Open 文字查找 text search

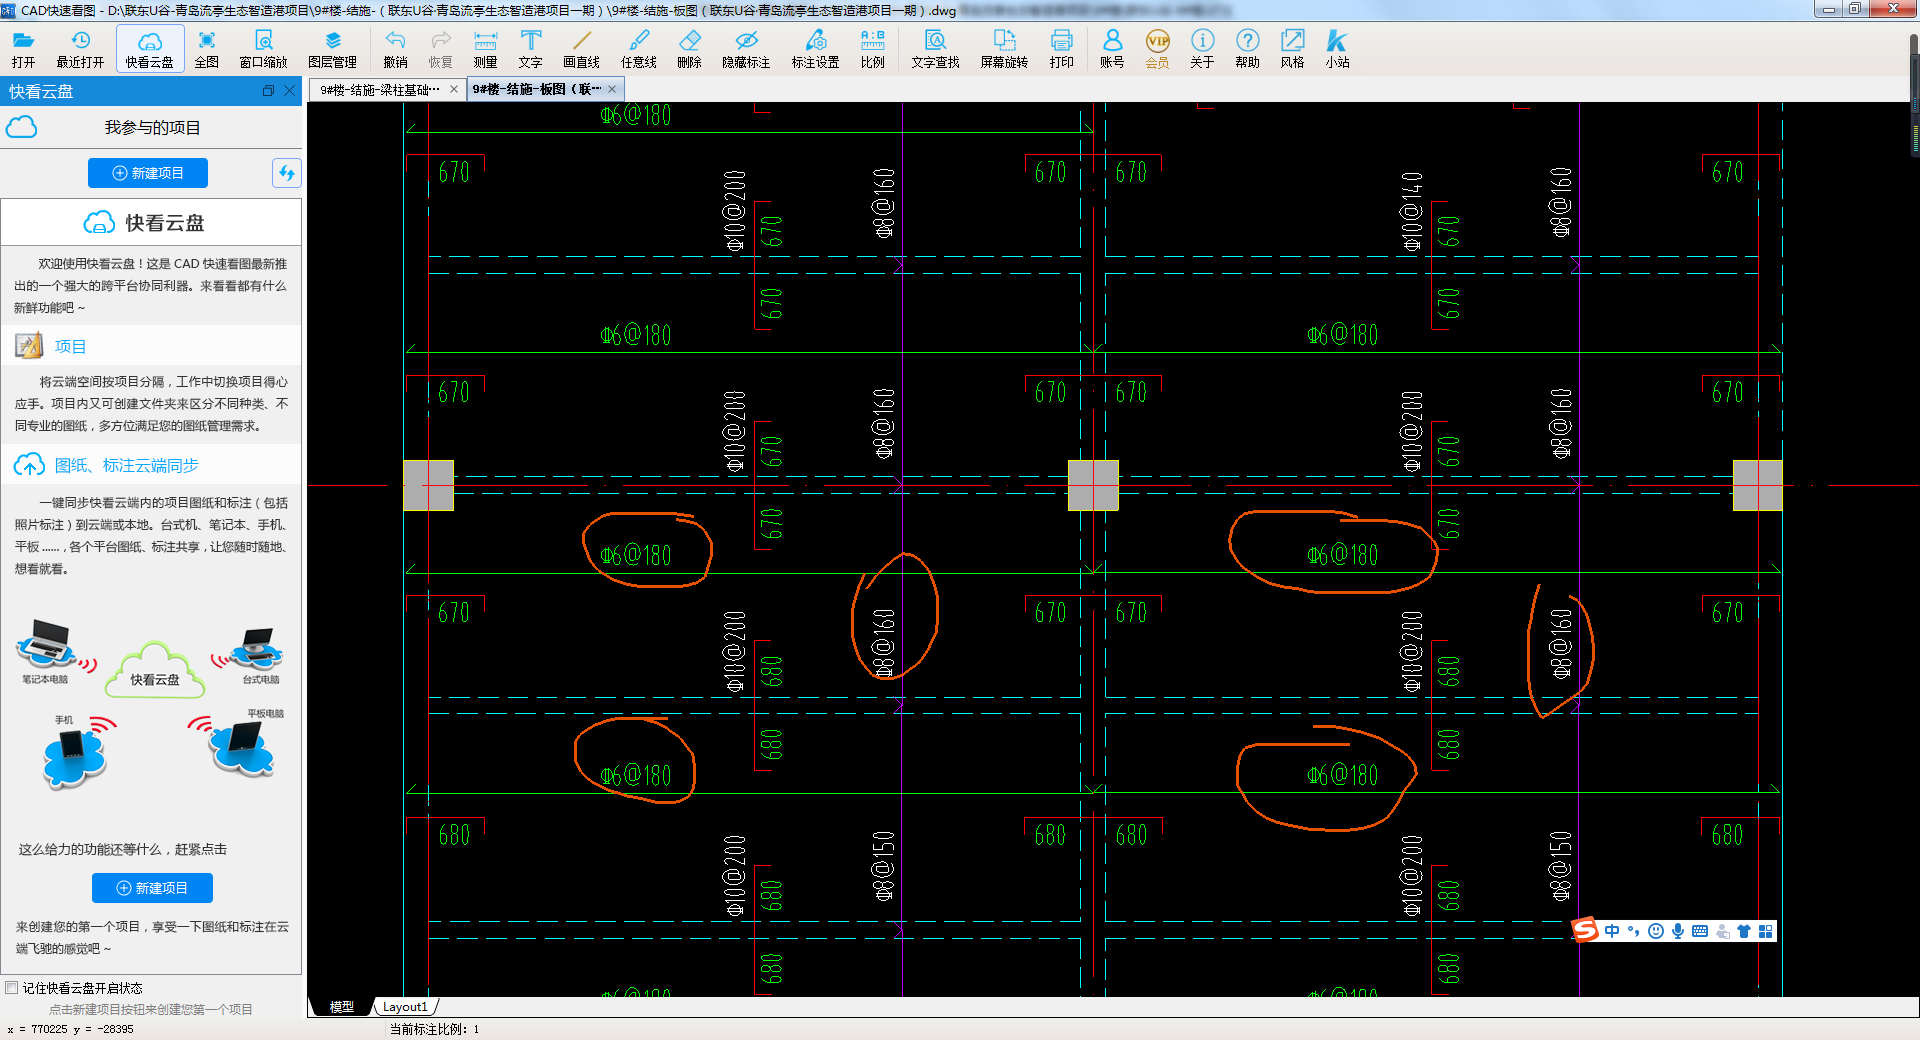click(936, 48)
